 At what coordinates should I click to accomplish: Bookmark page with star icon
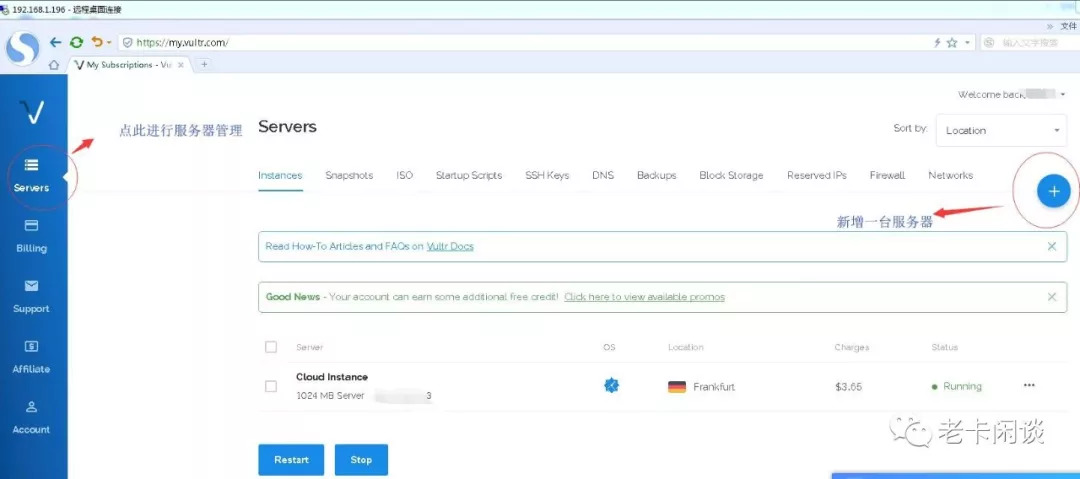click(x=952, y=43)
